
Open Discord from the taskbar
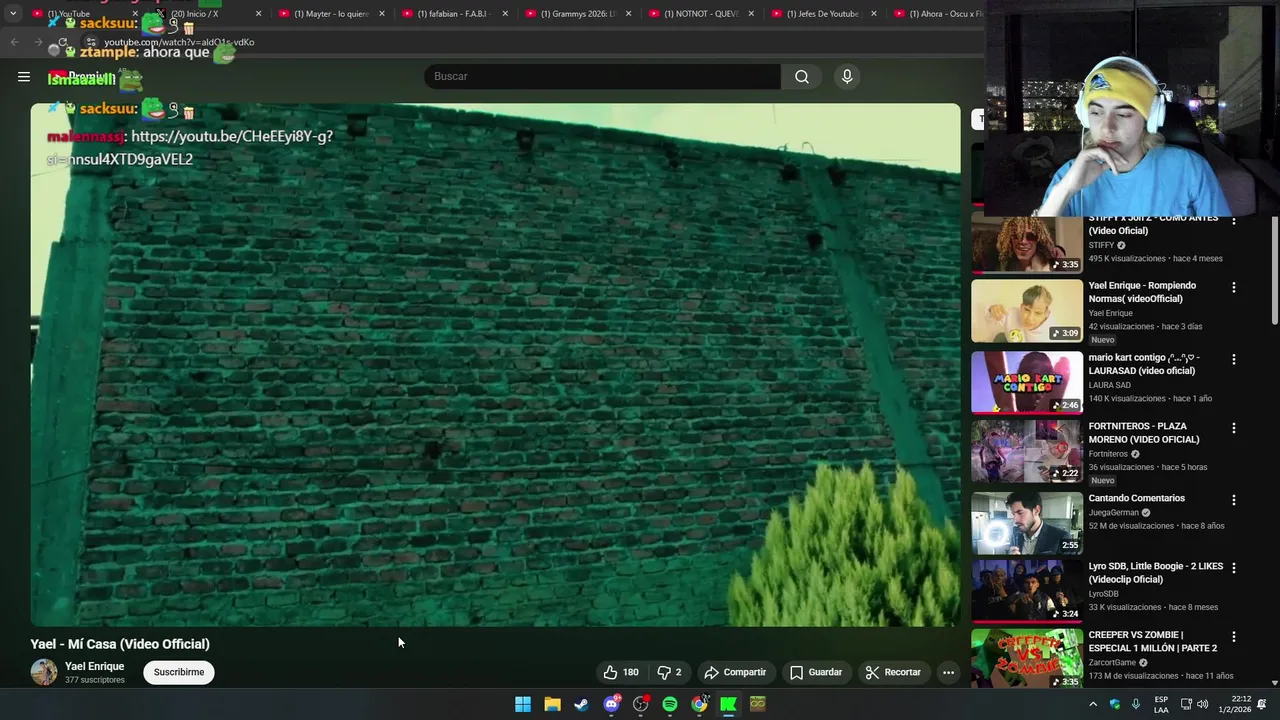coord(611,704)
